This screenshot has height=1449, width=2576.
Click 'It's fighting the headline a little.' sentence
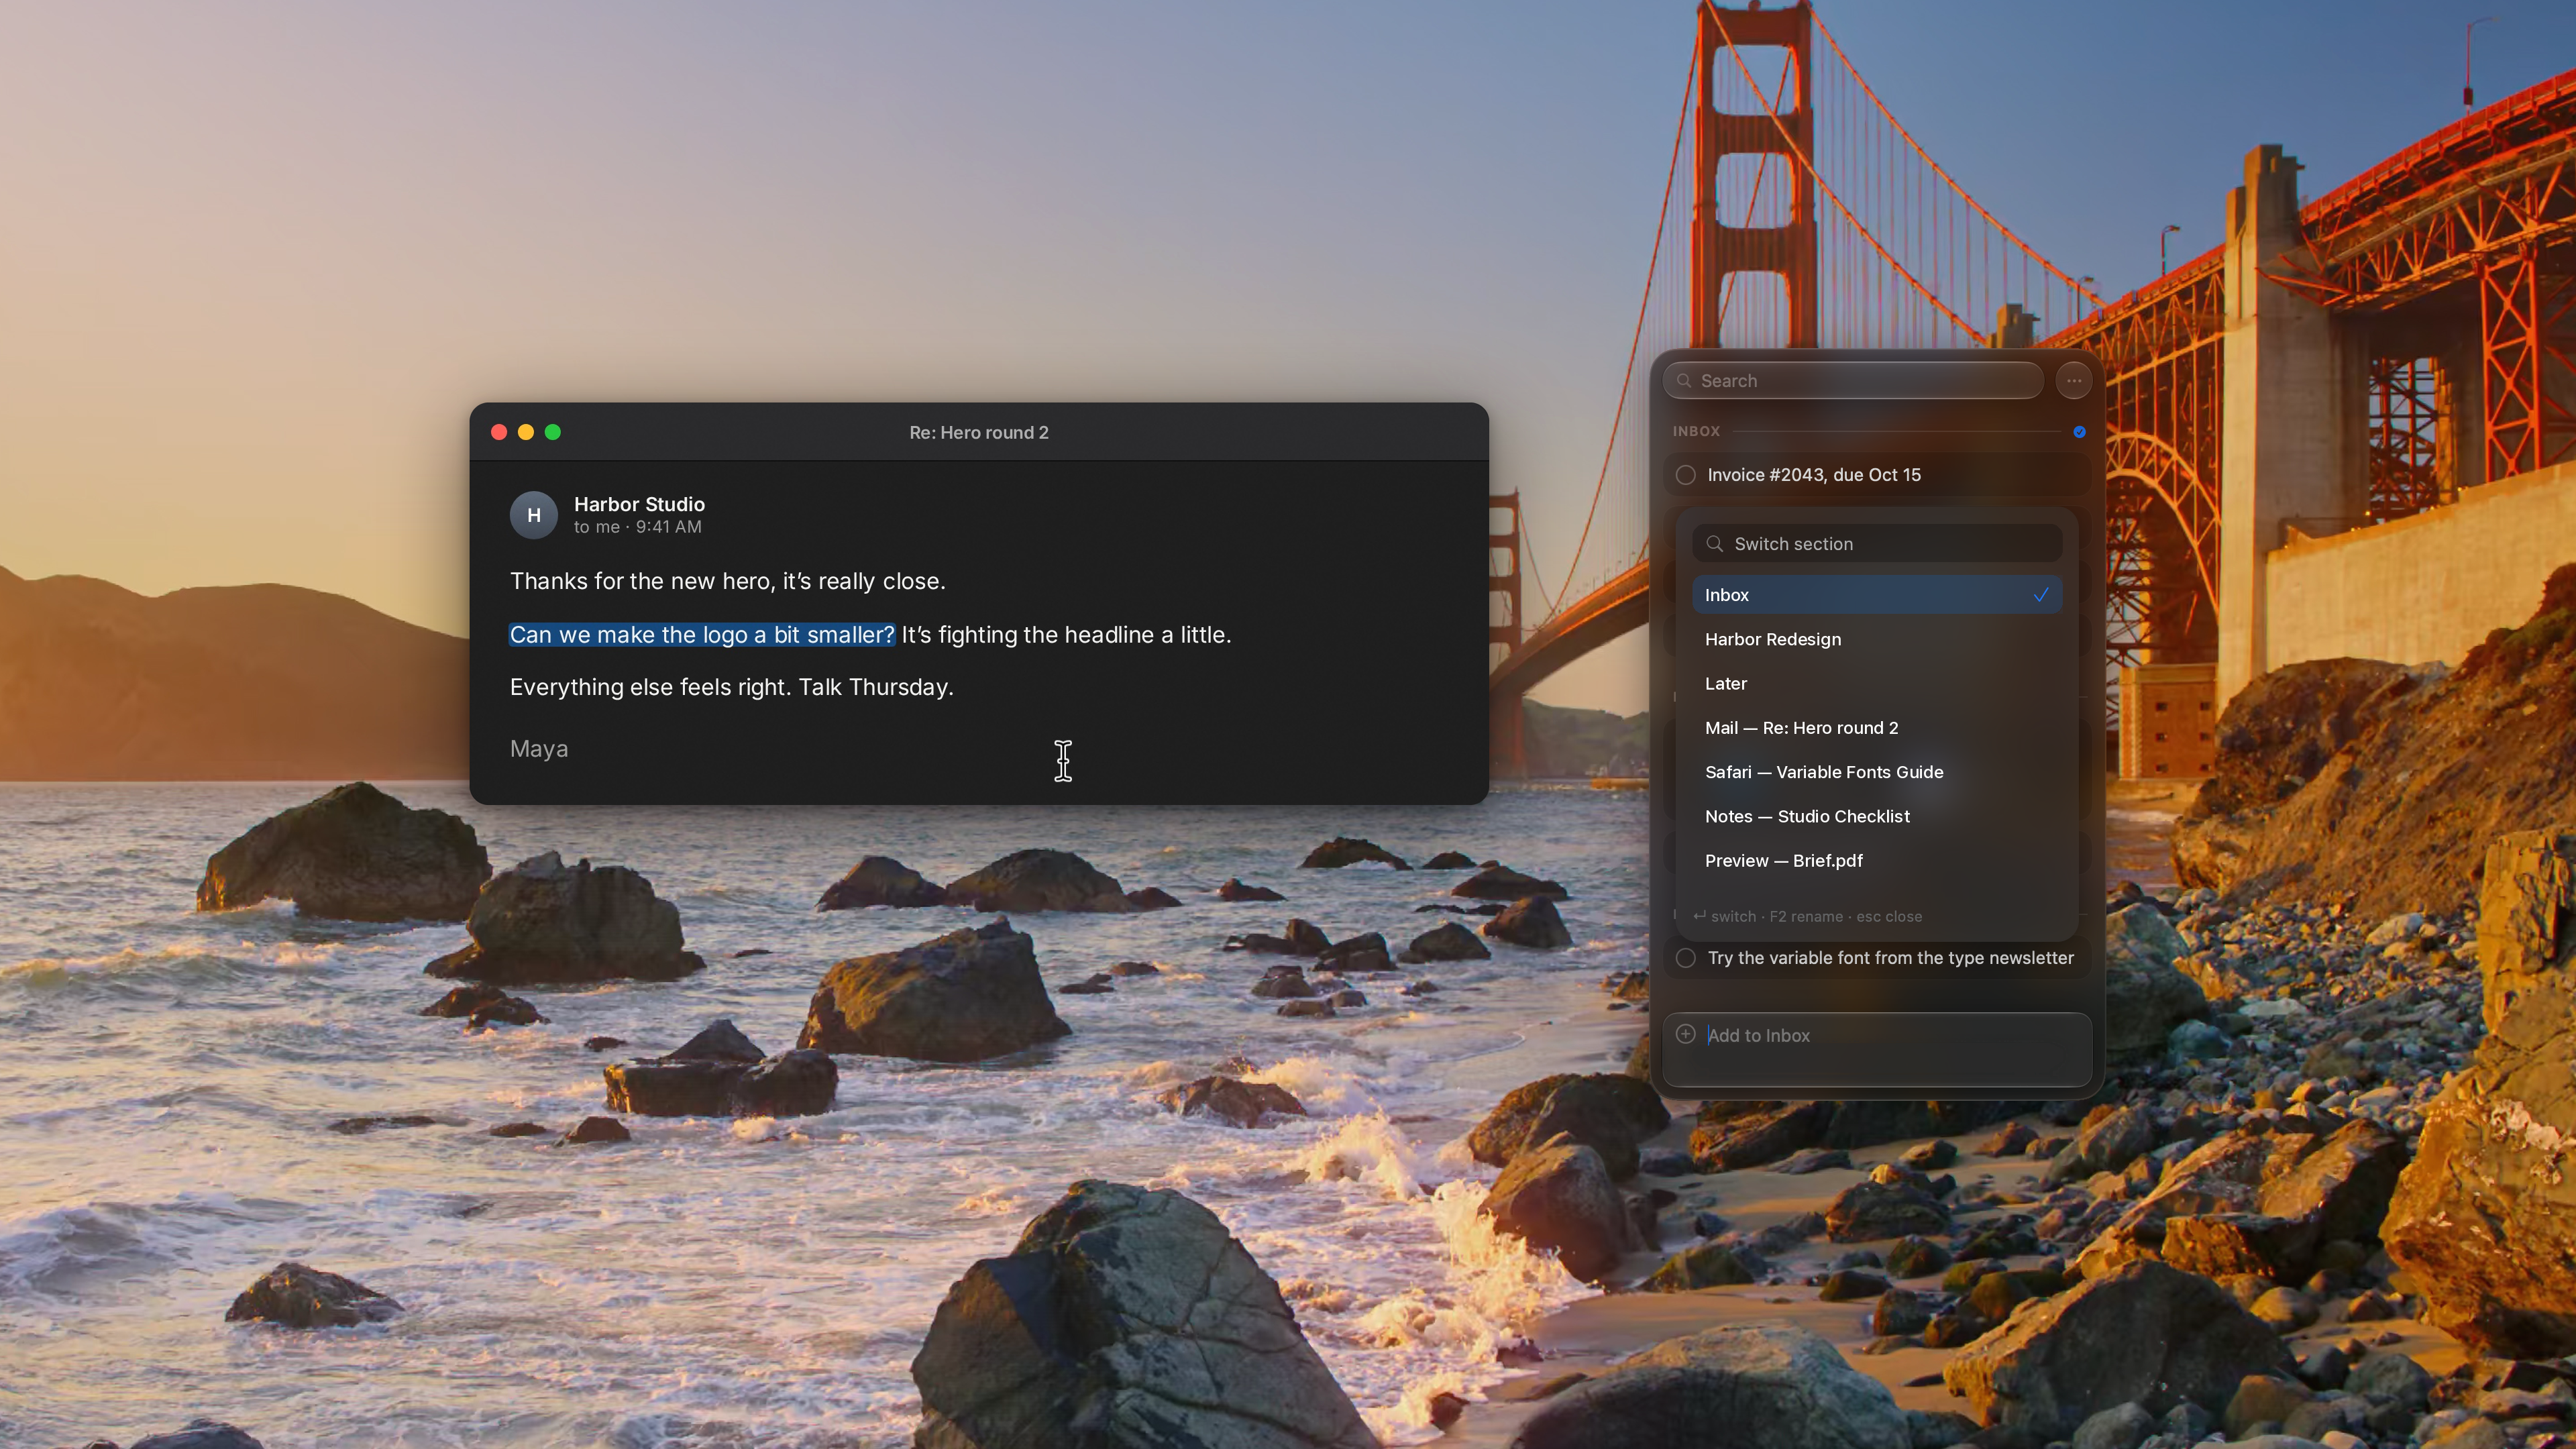(1066, 635)
